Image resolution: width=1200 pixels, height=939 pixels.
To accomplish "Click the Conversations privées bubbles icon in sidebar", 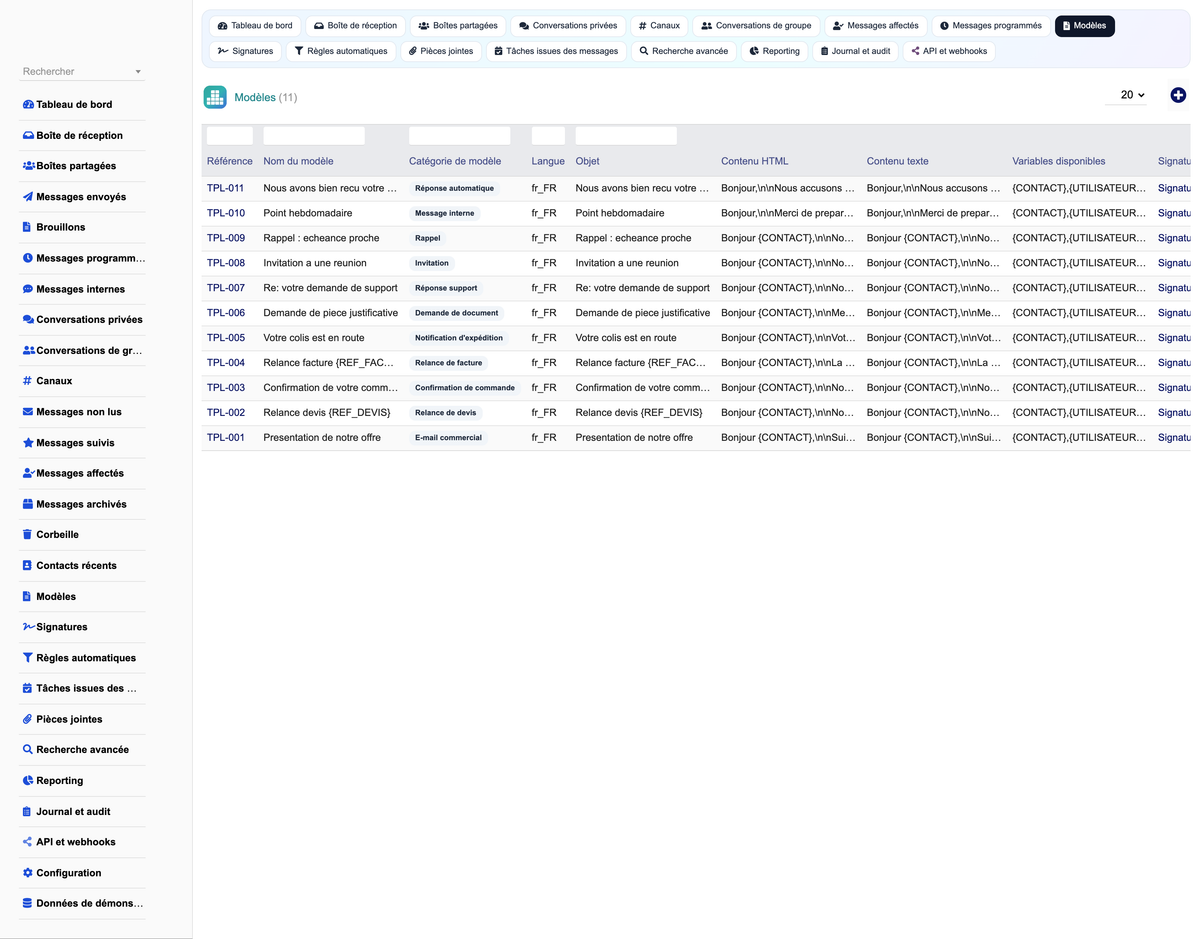I will 28,320.
